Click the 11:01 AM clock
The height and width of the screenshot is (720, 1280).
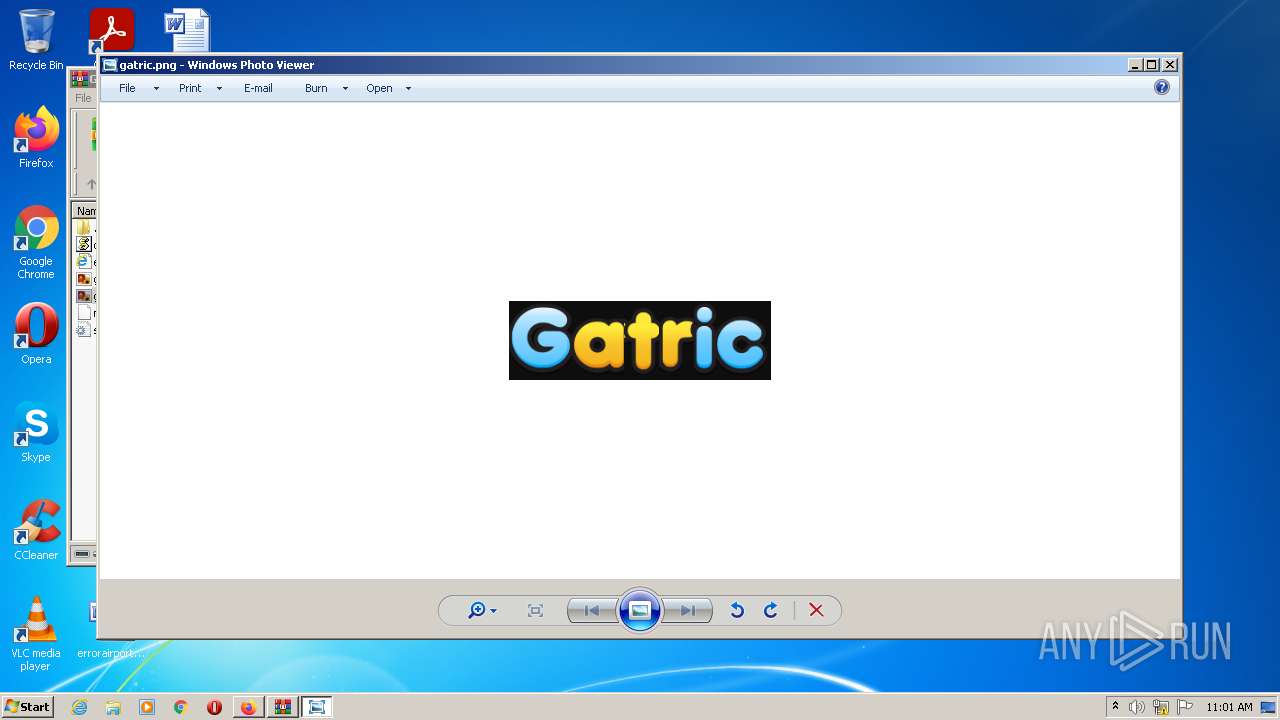click(1229, 707)
